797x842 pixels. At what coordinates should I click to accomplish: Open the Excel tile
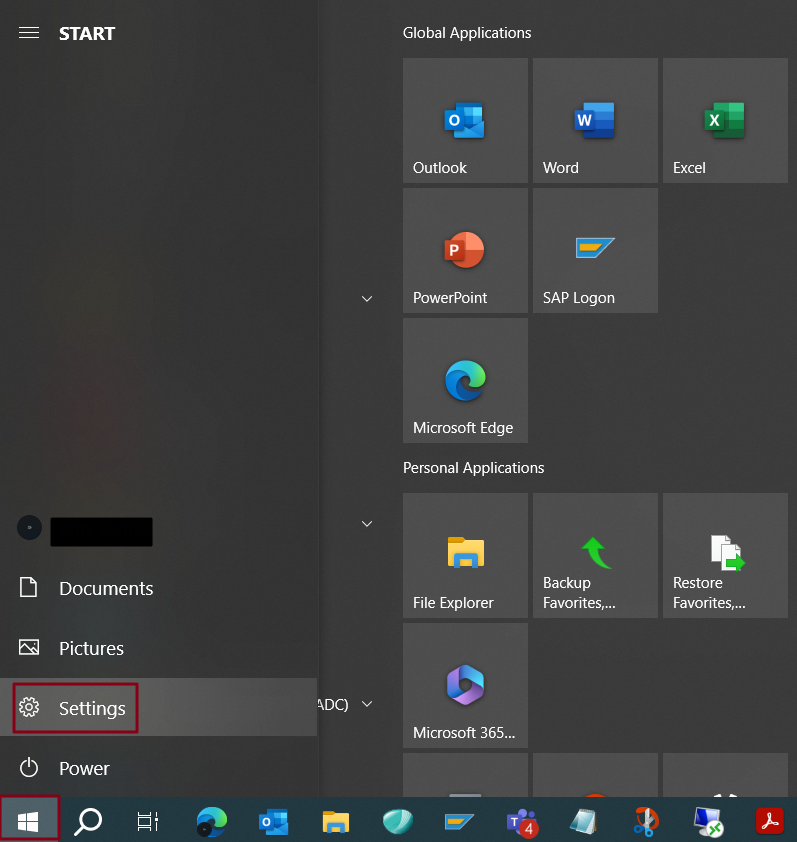725,120
